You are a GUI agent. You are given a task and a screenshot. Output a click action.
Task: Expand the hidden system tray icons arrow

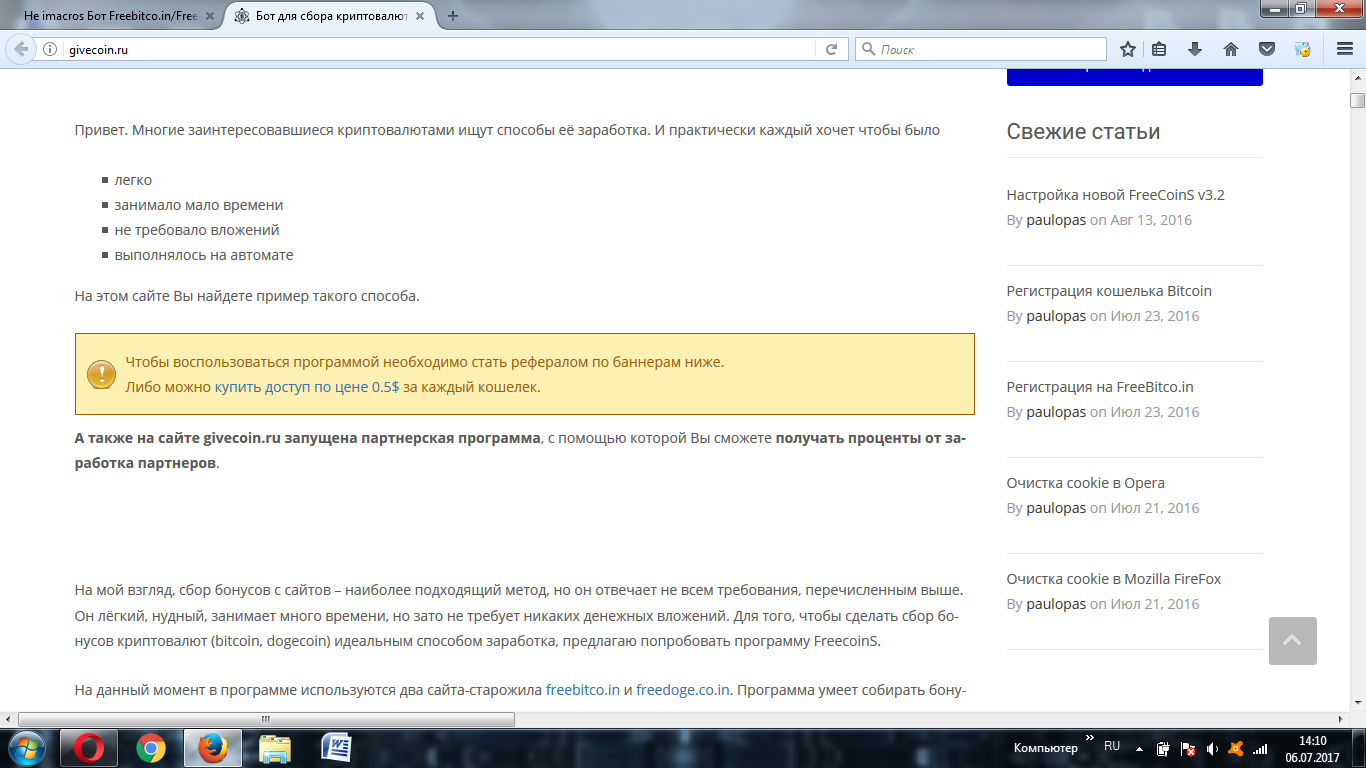(1141, 748)
